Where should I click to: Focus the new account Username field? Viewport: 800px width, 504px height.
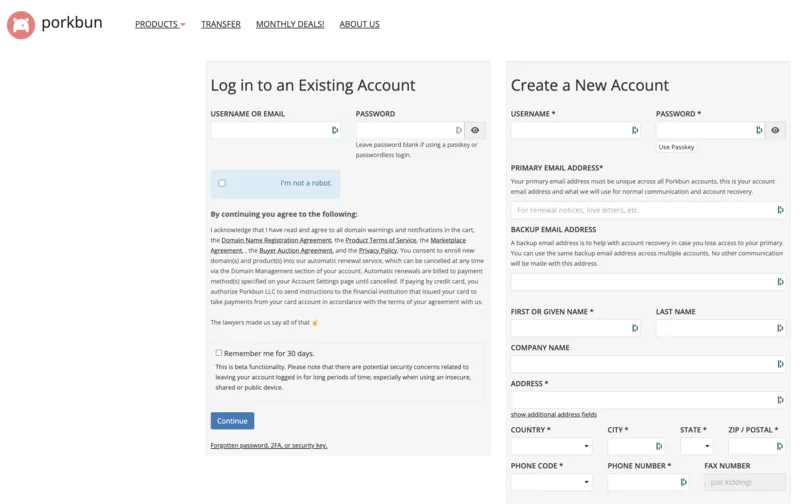(x=576, y=130)
